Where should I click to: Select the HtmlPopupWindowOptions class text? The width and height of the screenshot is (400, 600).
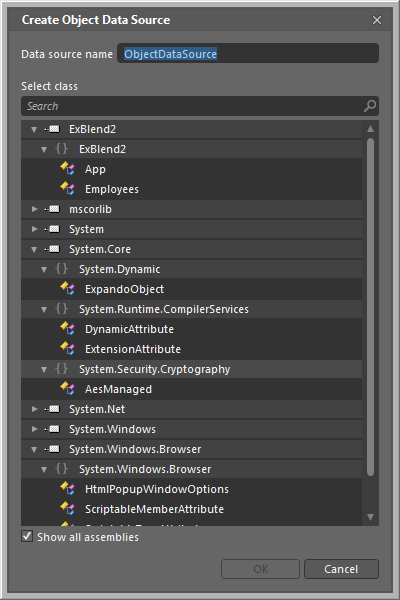tap(157, 489)
